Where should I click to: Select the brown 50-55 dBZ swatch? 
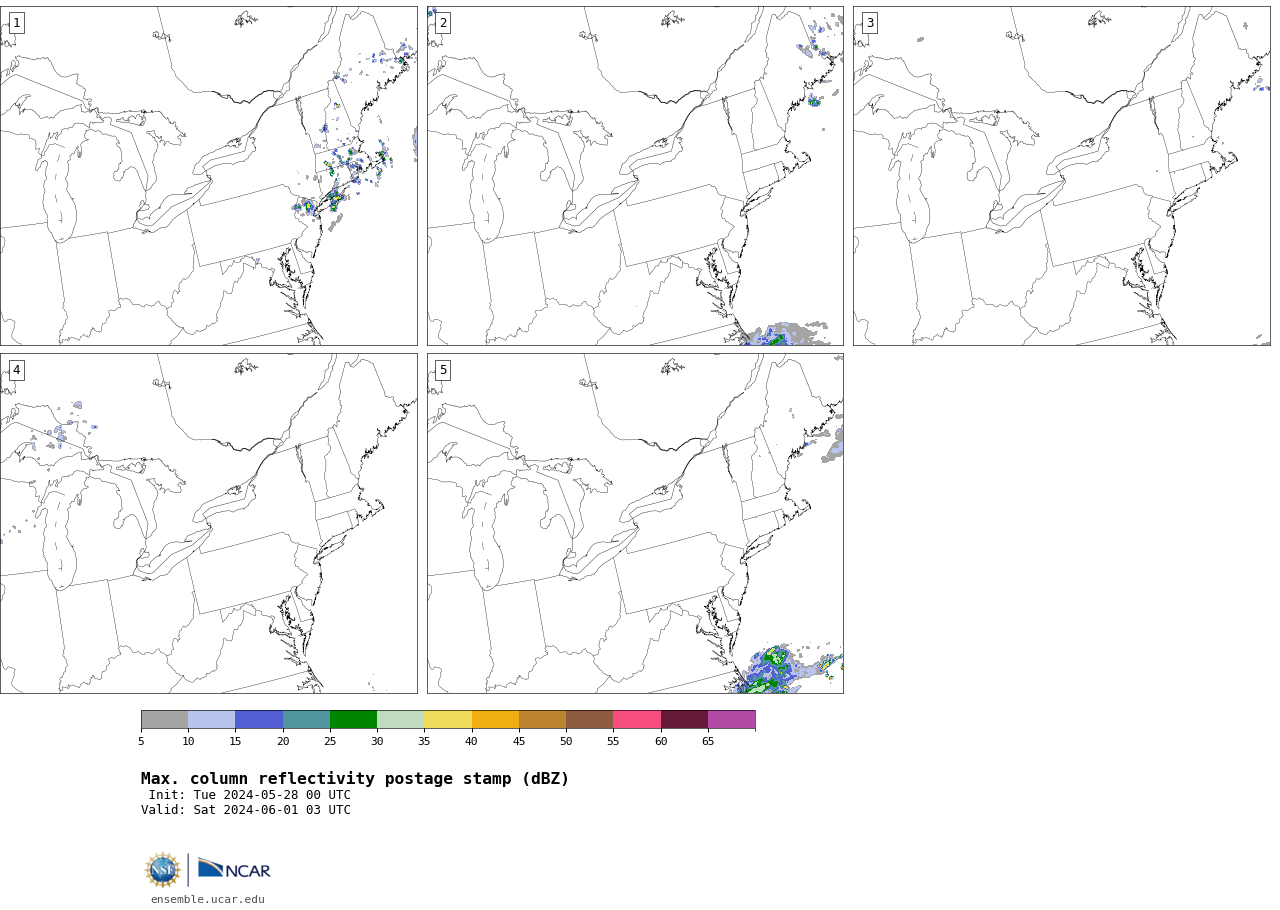click(589, 720)
